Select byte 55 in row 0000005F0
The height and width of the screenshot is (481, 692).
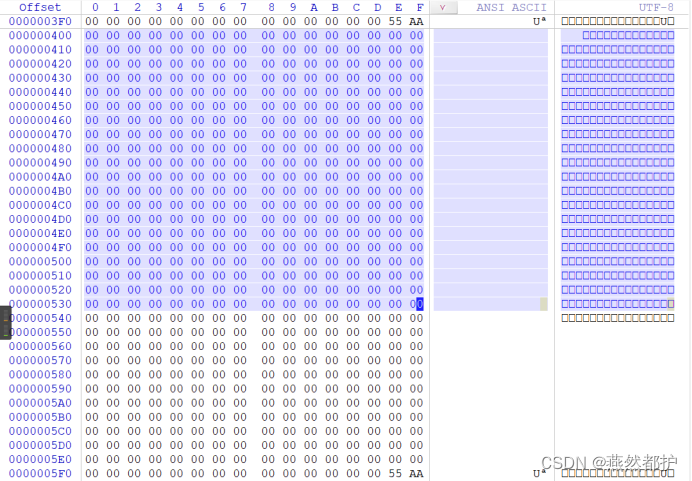(x=395, y=473)
